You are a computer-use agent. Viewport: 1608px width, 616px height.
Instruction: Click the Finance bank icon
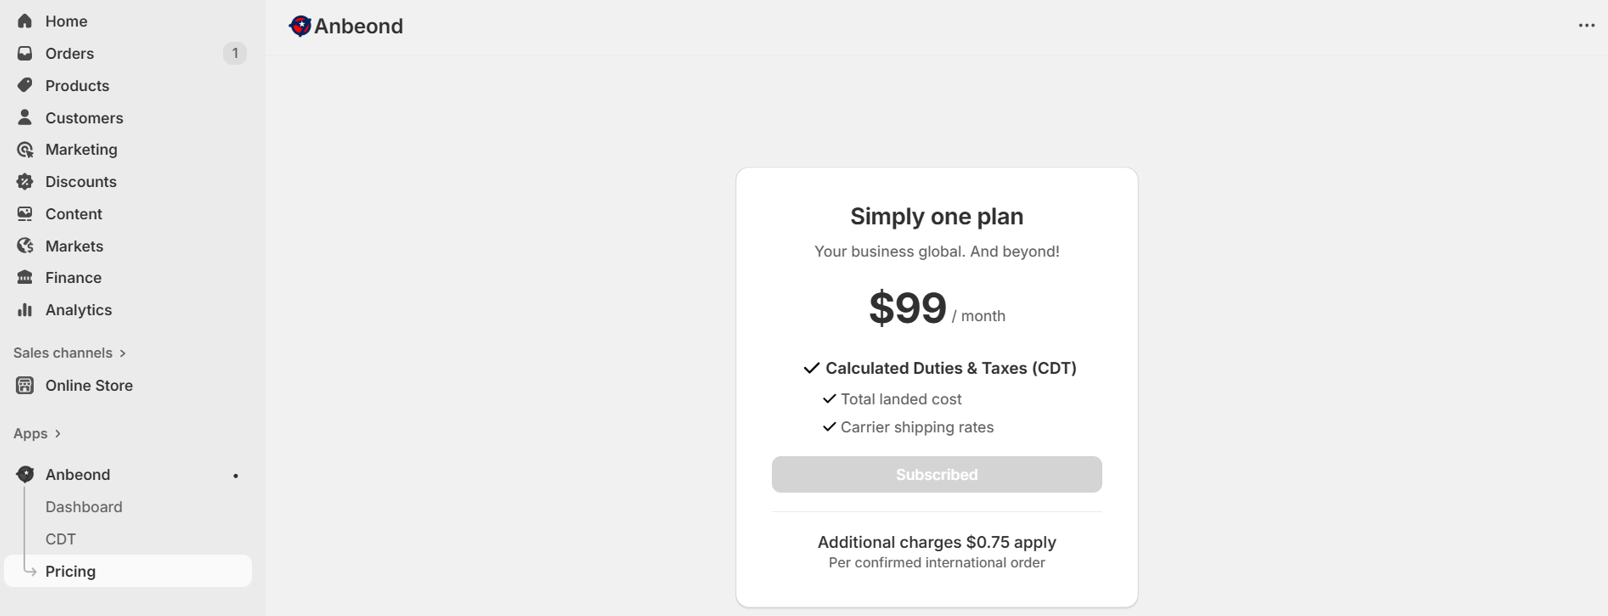[x=25, y=277]
